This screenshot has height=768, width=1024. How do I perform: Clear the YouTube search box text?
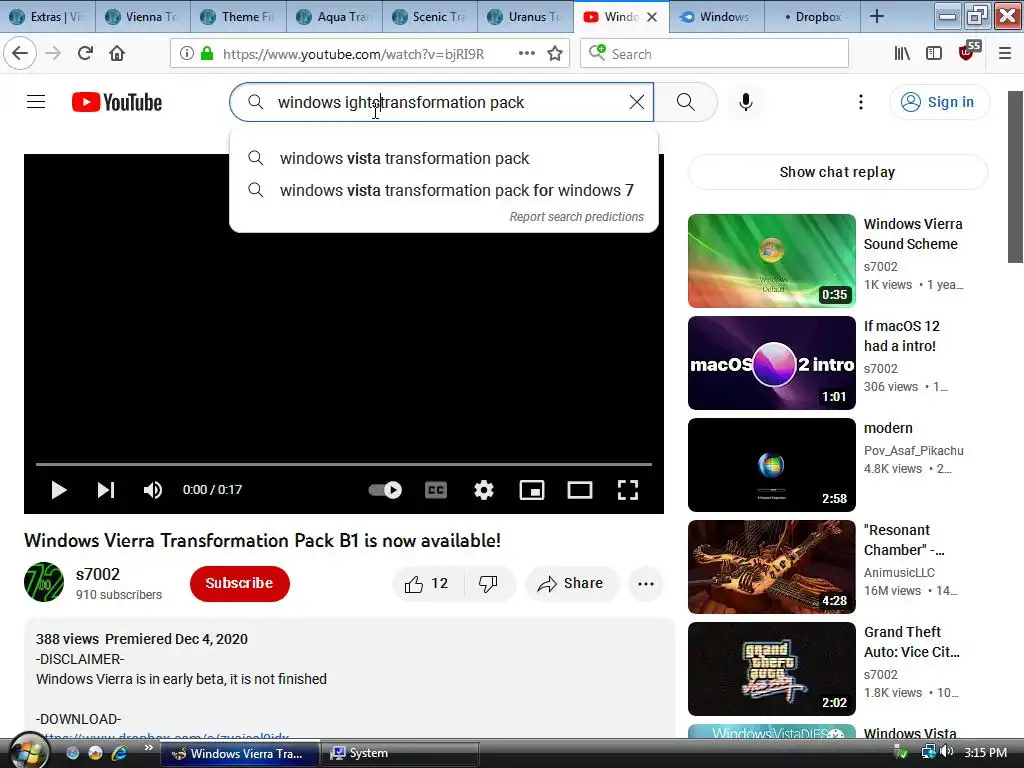tap(637, 102)
